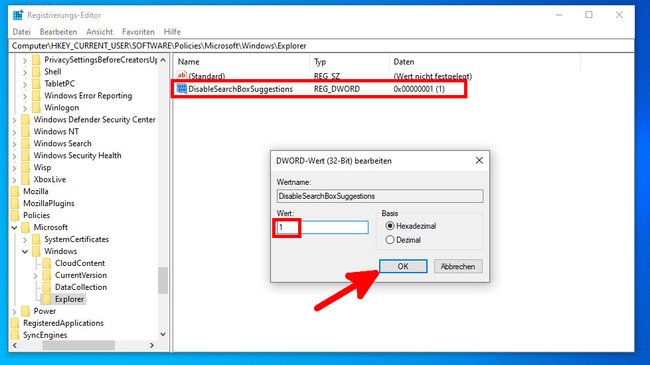650x365 pixels.
Task: Click the Typ column header
Action: pyautogui.click(x=349, y=62)
